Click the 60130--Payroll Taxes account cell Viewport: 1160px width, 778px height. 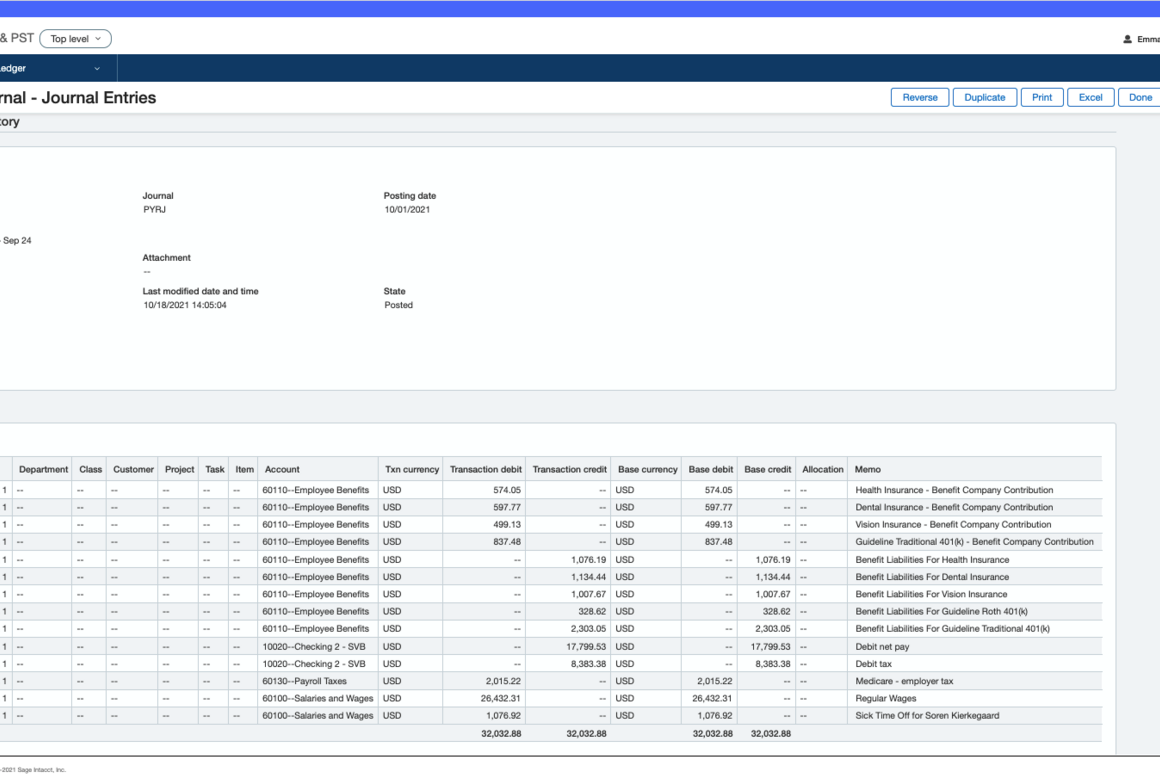tap(304, 681)
